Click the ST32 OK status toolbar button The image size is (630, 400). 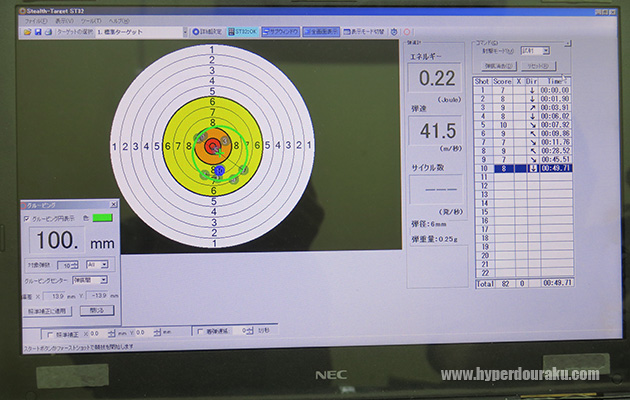[242, 32]
